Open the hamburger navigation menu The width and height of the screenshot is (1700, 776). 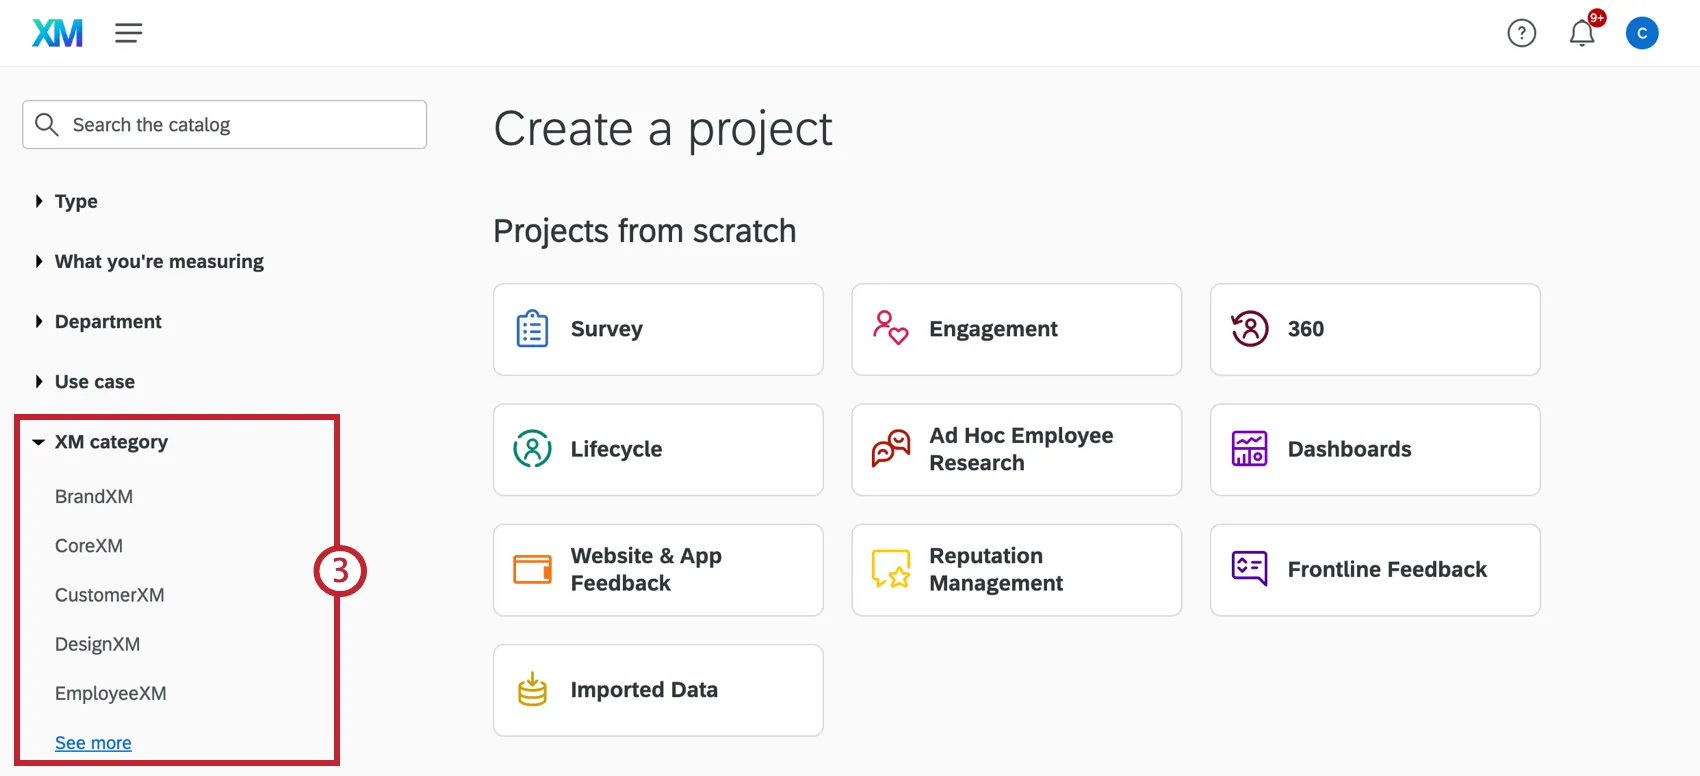pos(128,33)
